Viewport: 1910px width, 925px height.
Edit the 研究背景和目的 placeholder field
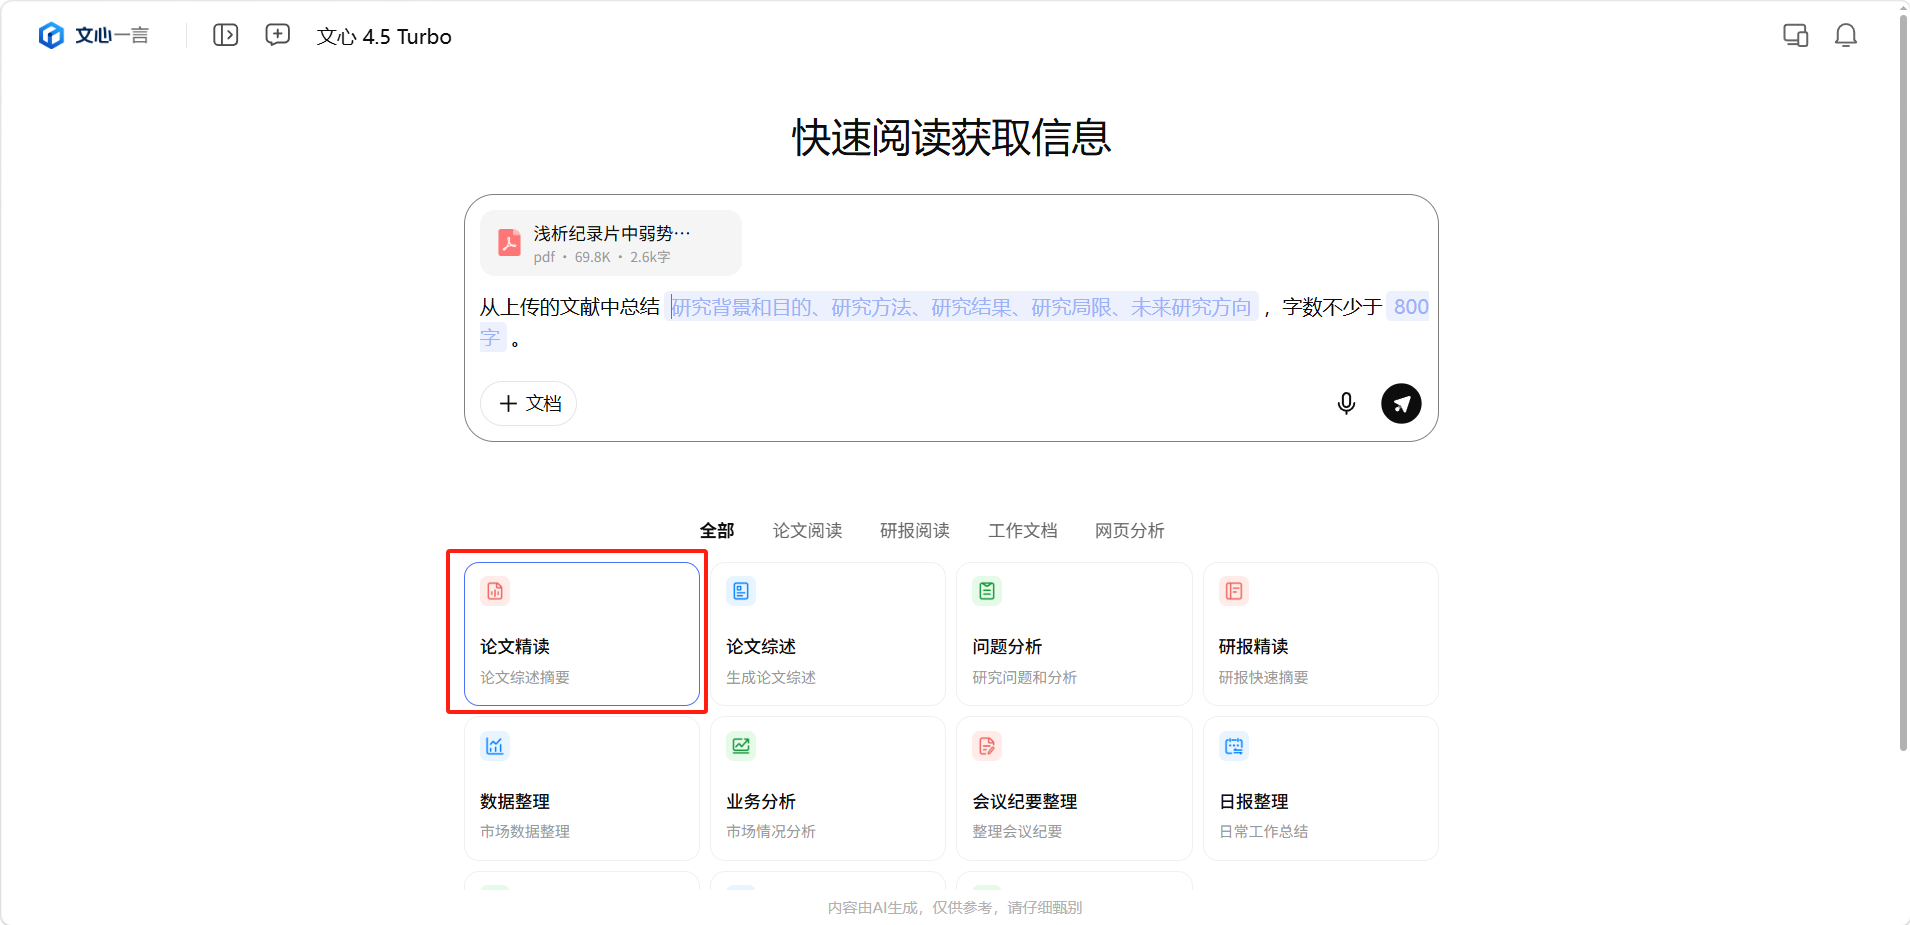click(961, 307)
